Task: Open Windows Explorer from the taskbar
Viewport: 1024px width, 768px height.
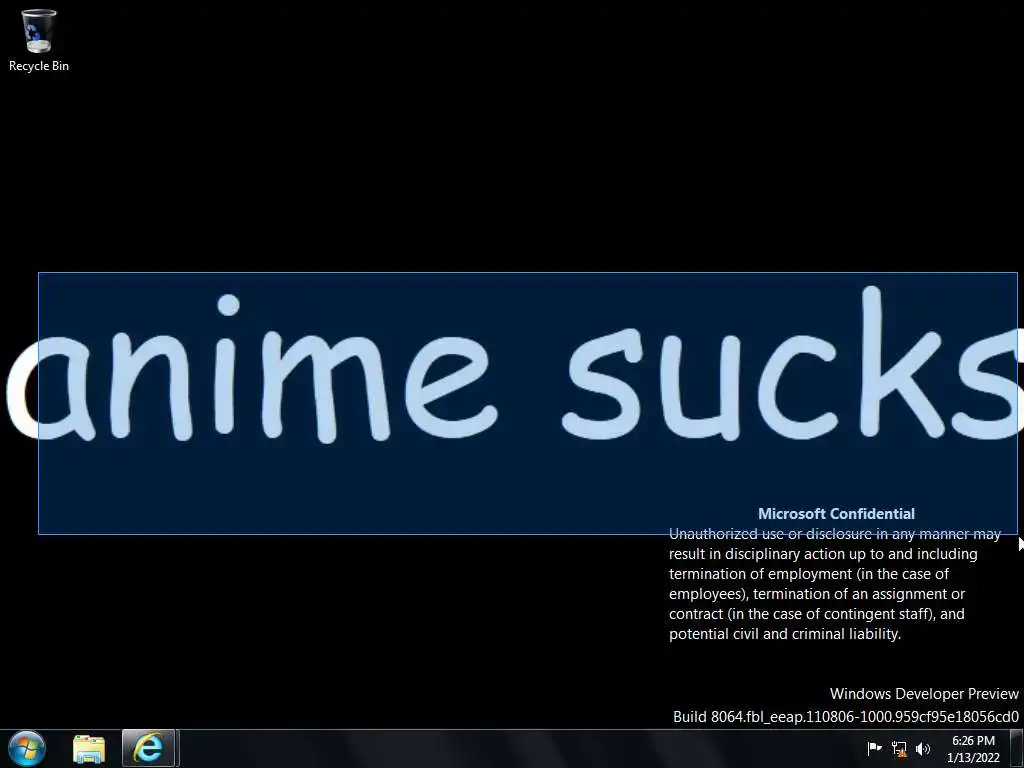Action: 89,749
